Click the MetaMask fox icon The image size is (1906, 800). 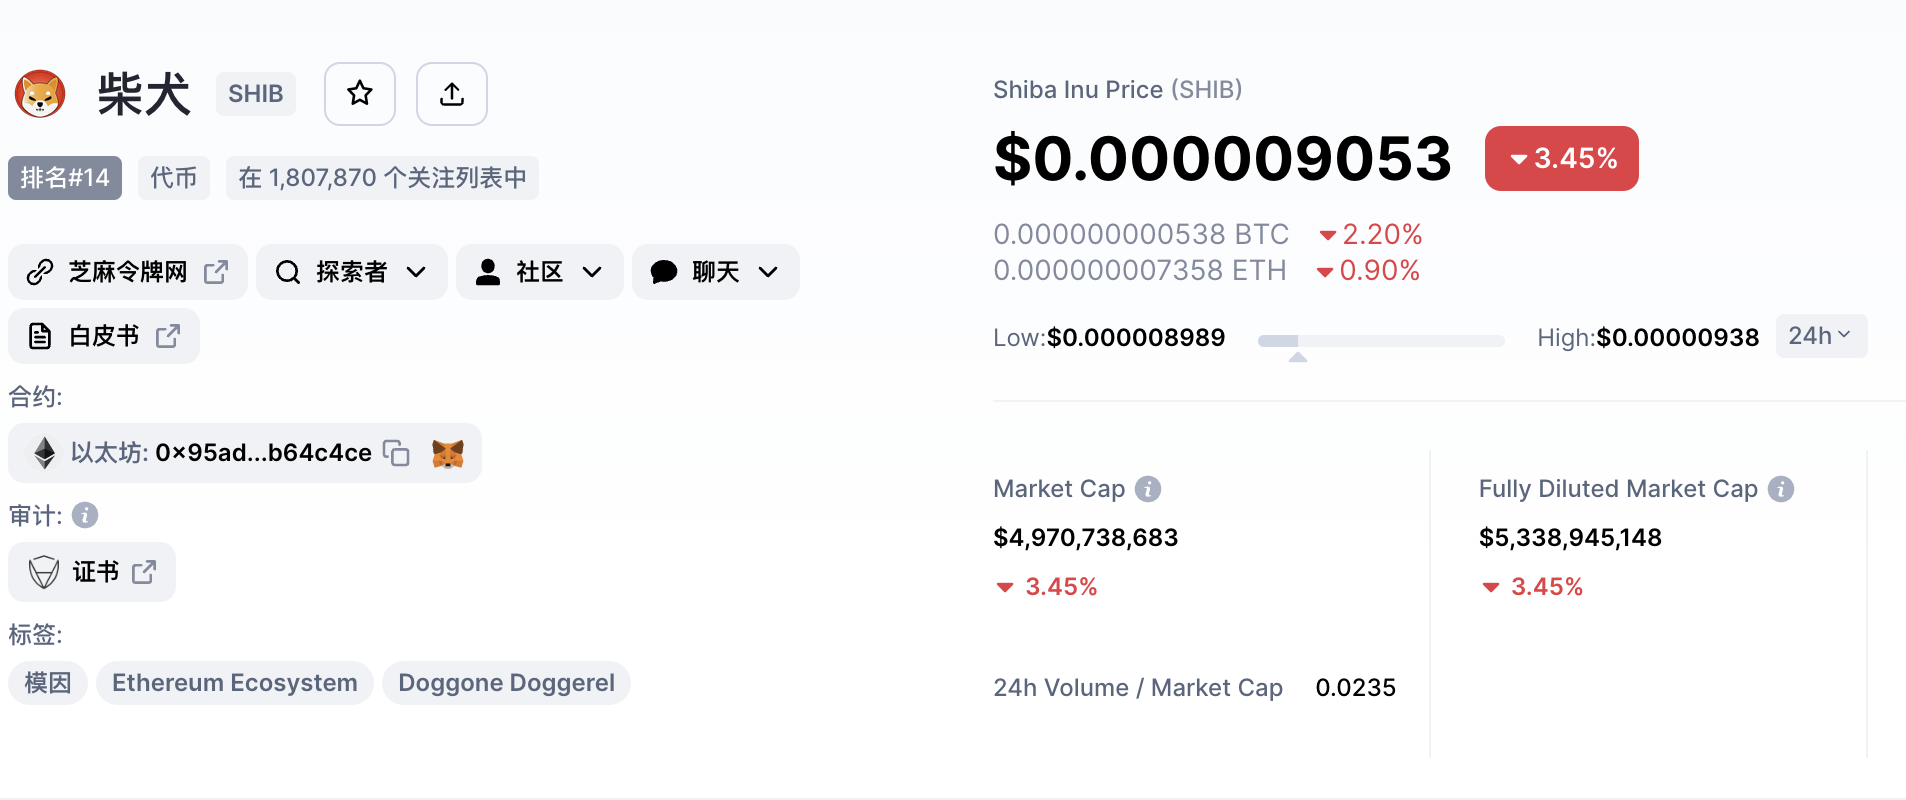pyautogui.click(x=448, y=453)
